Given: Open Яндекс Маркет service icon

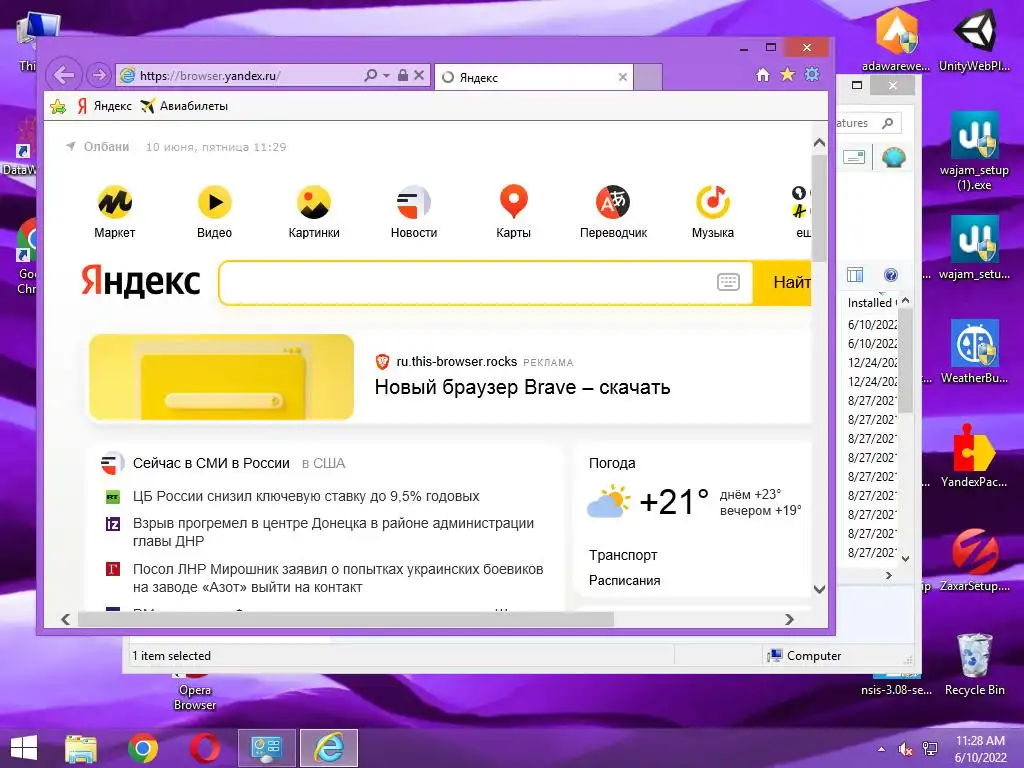Looking at the screenshot, I should [115, 202].
